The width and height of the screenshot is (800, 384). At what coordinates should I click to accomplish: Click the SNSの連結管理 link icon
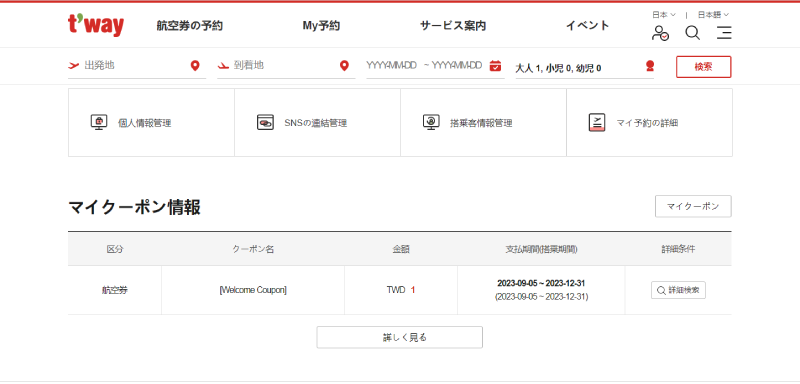coord(265,122)
